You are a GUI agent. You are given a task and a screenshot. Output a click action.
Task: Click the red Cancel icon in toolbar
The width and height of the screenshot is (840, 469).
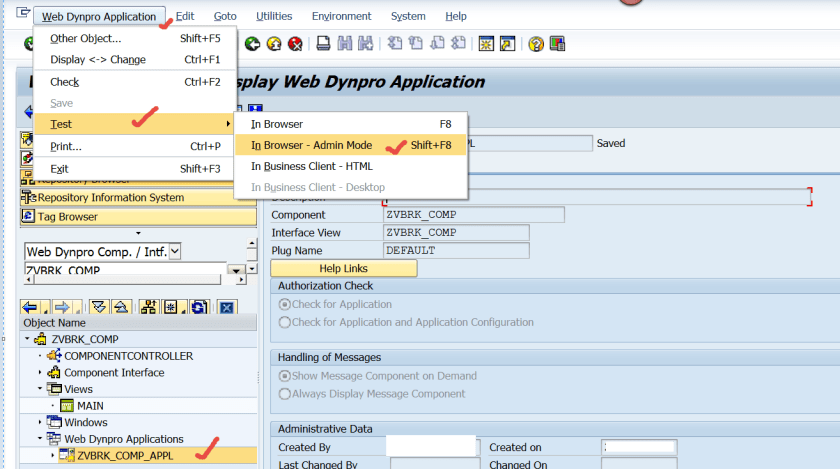(x=295, y=44)
